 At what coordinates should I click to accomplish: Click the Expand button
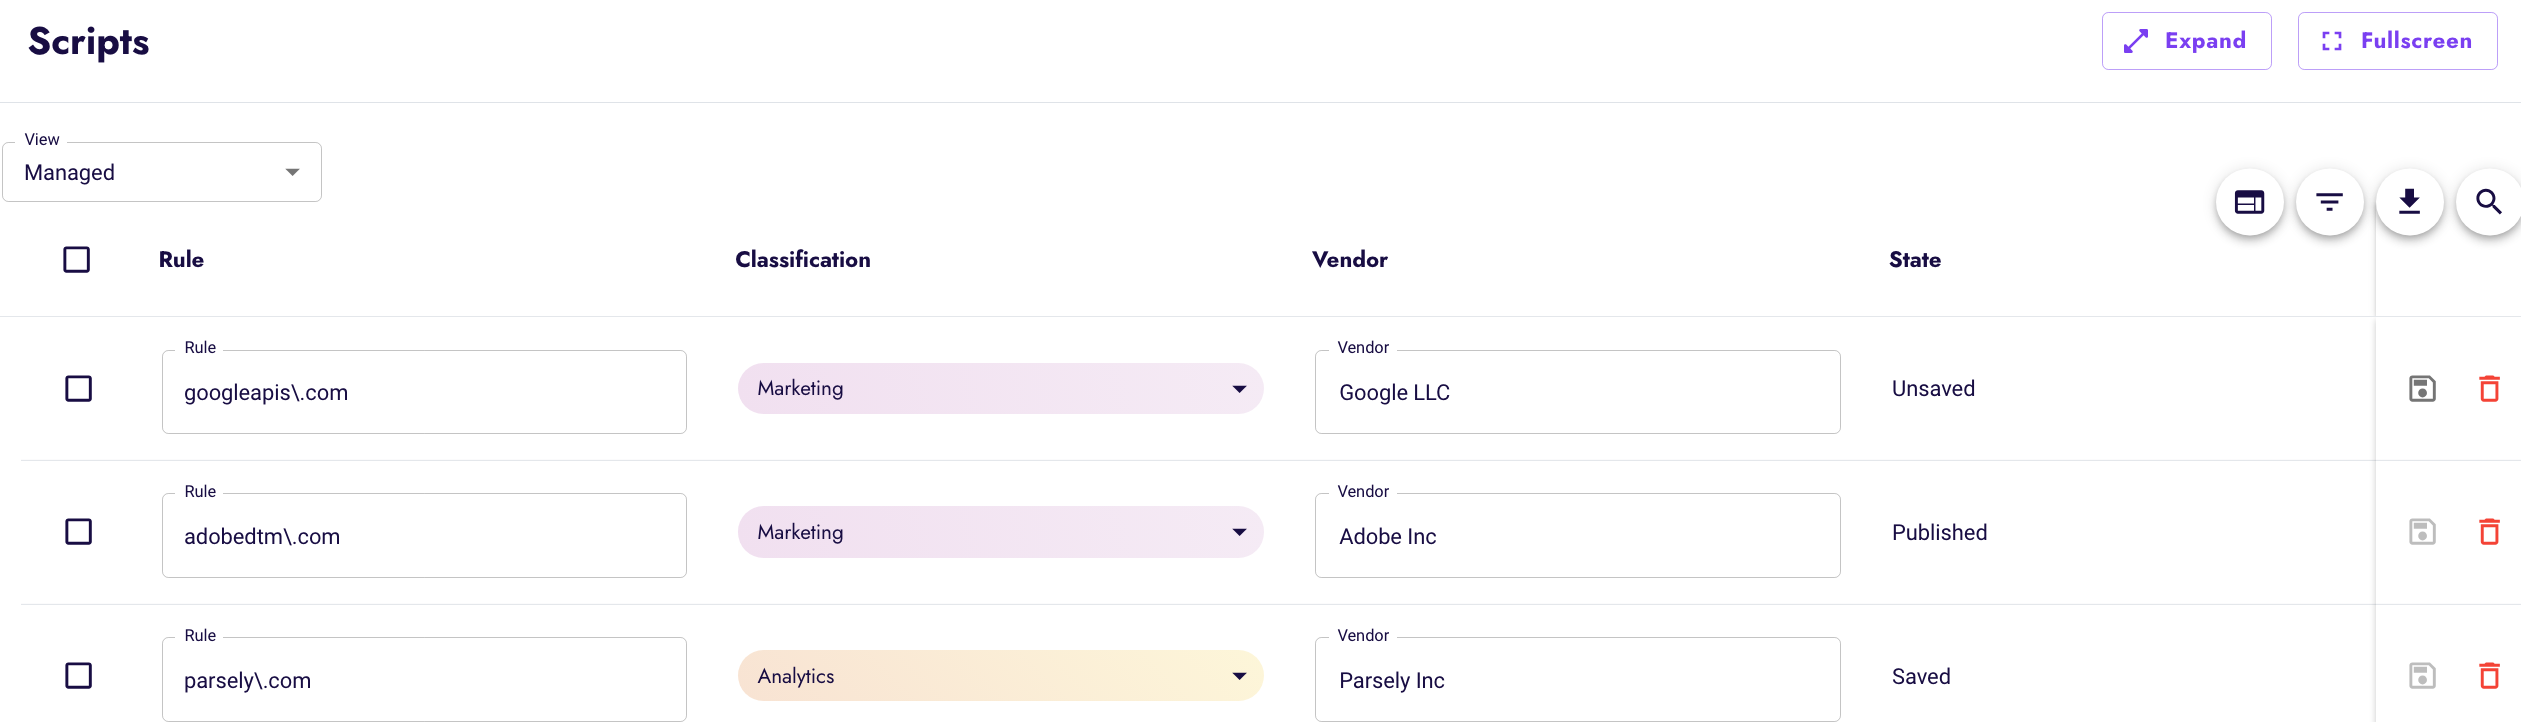click(x=2186, y=40)
